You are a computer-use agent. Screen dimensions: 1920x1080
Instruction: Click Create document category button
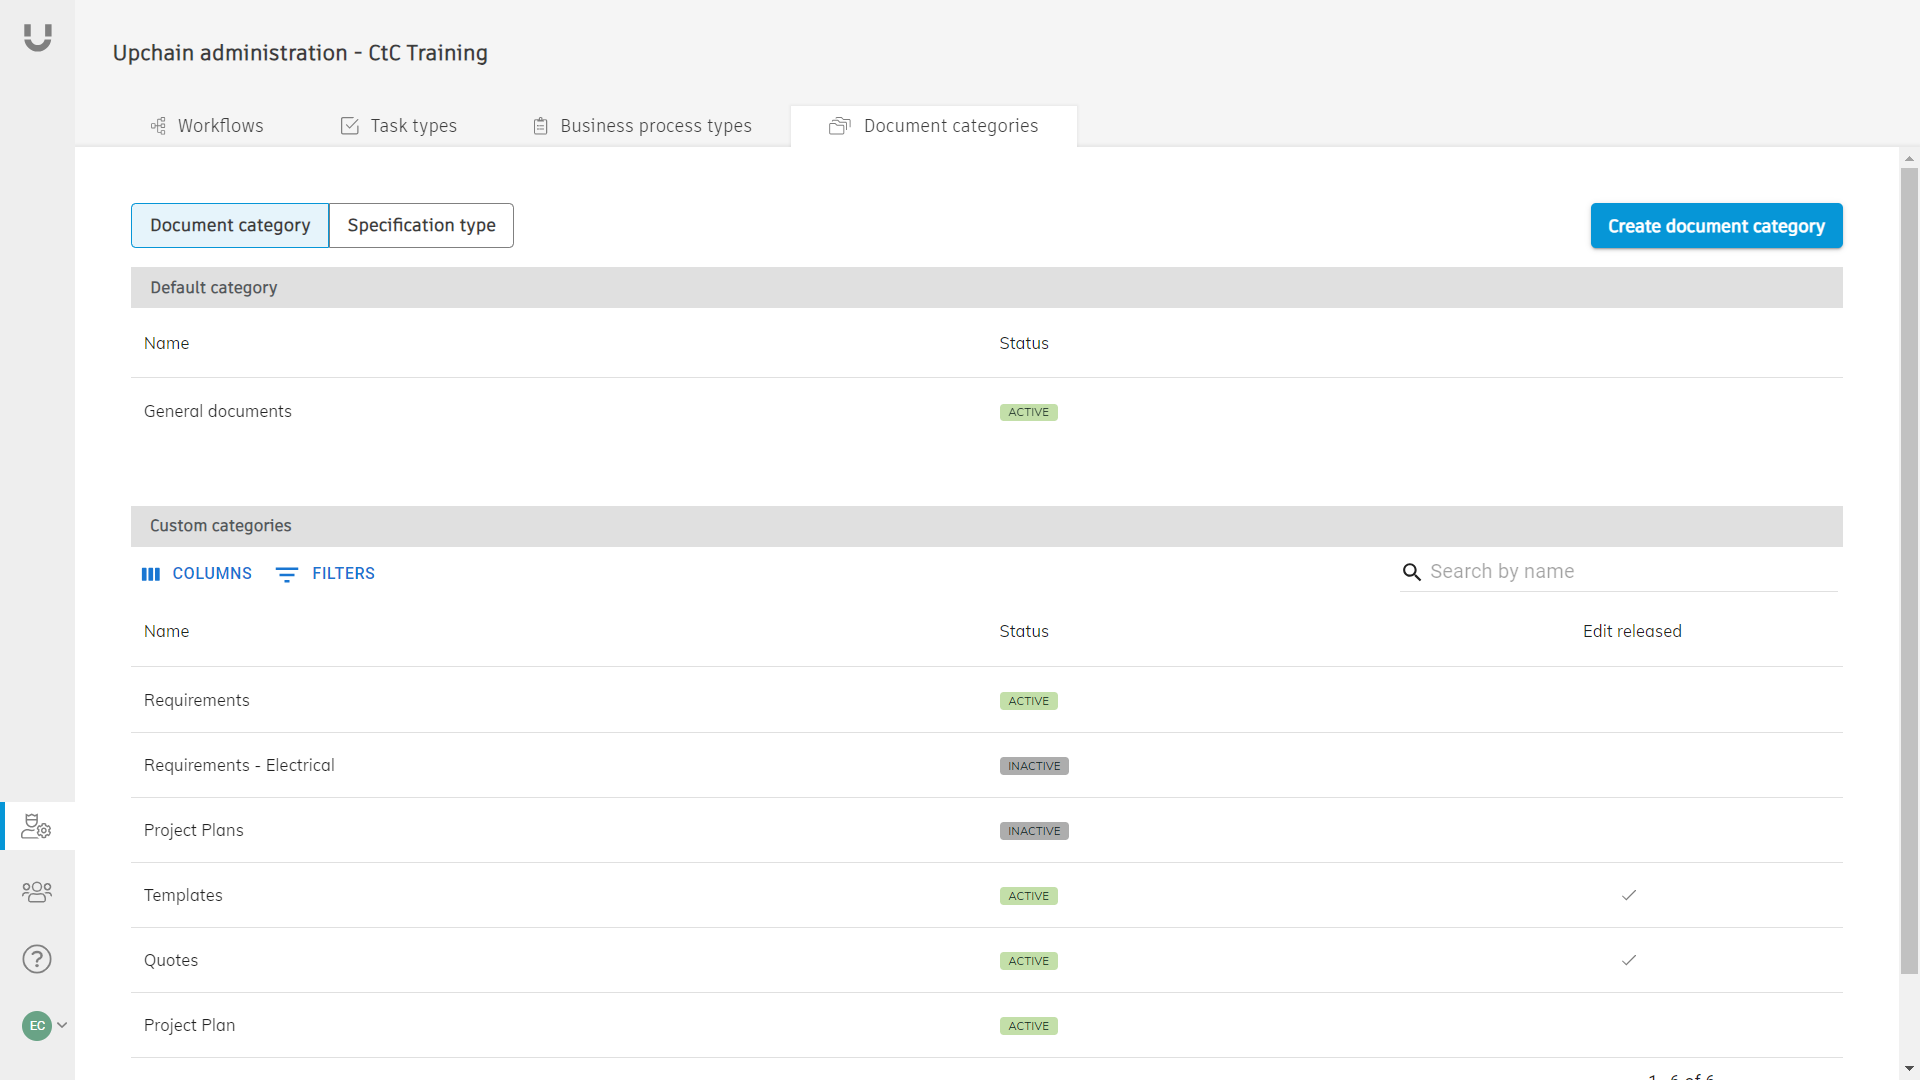(x=1716, y=226)
